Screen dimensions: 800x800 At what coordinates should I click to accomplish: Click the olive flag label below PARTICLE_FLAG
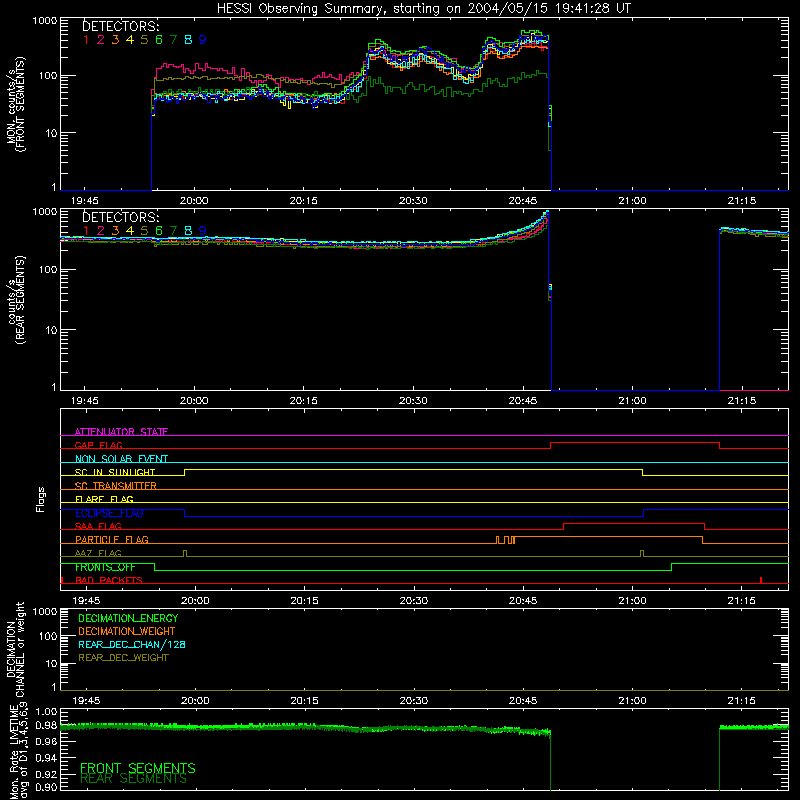pos(98,553)
